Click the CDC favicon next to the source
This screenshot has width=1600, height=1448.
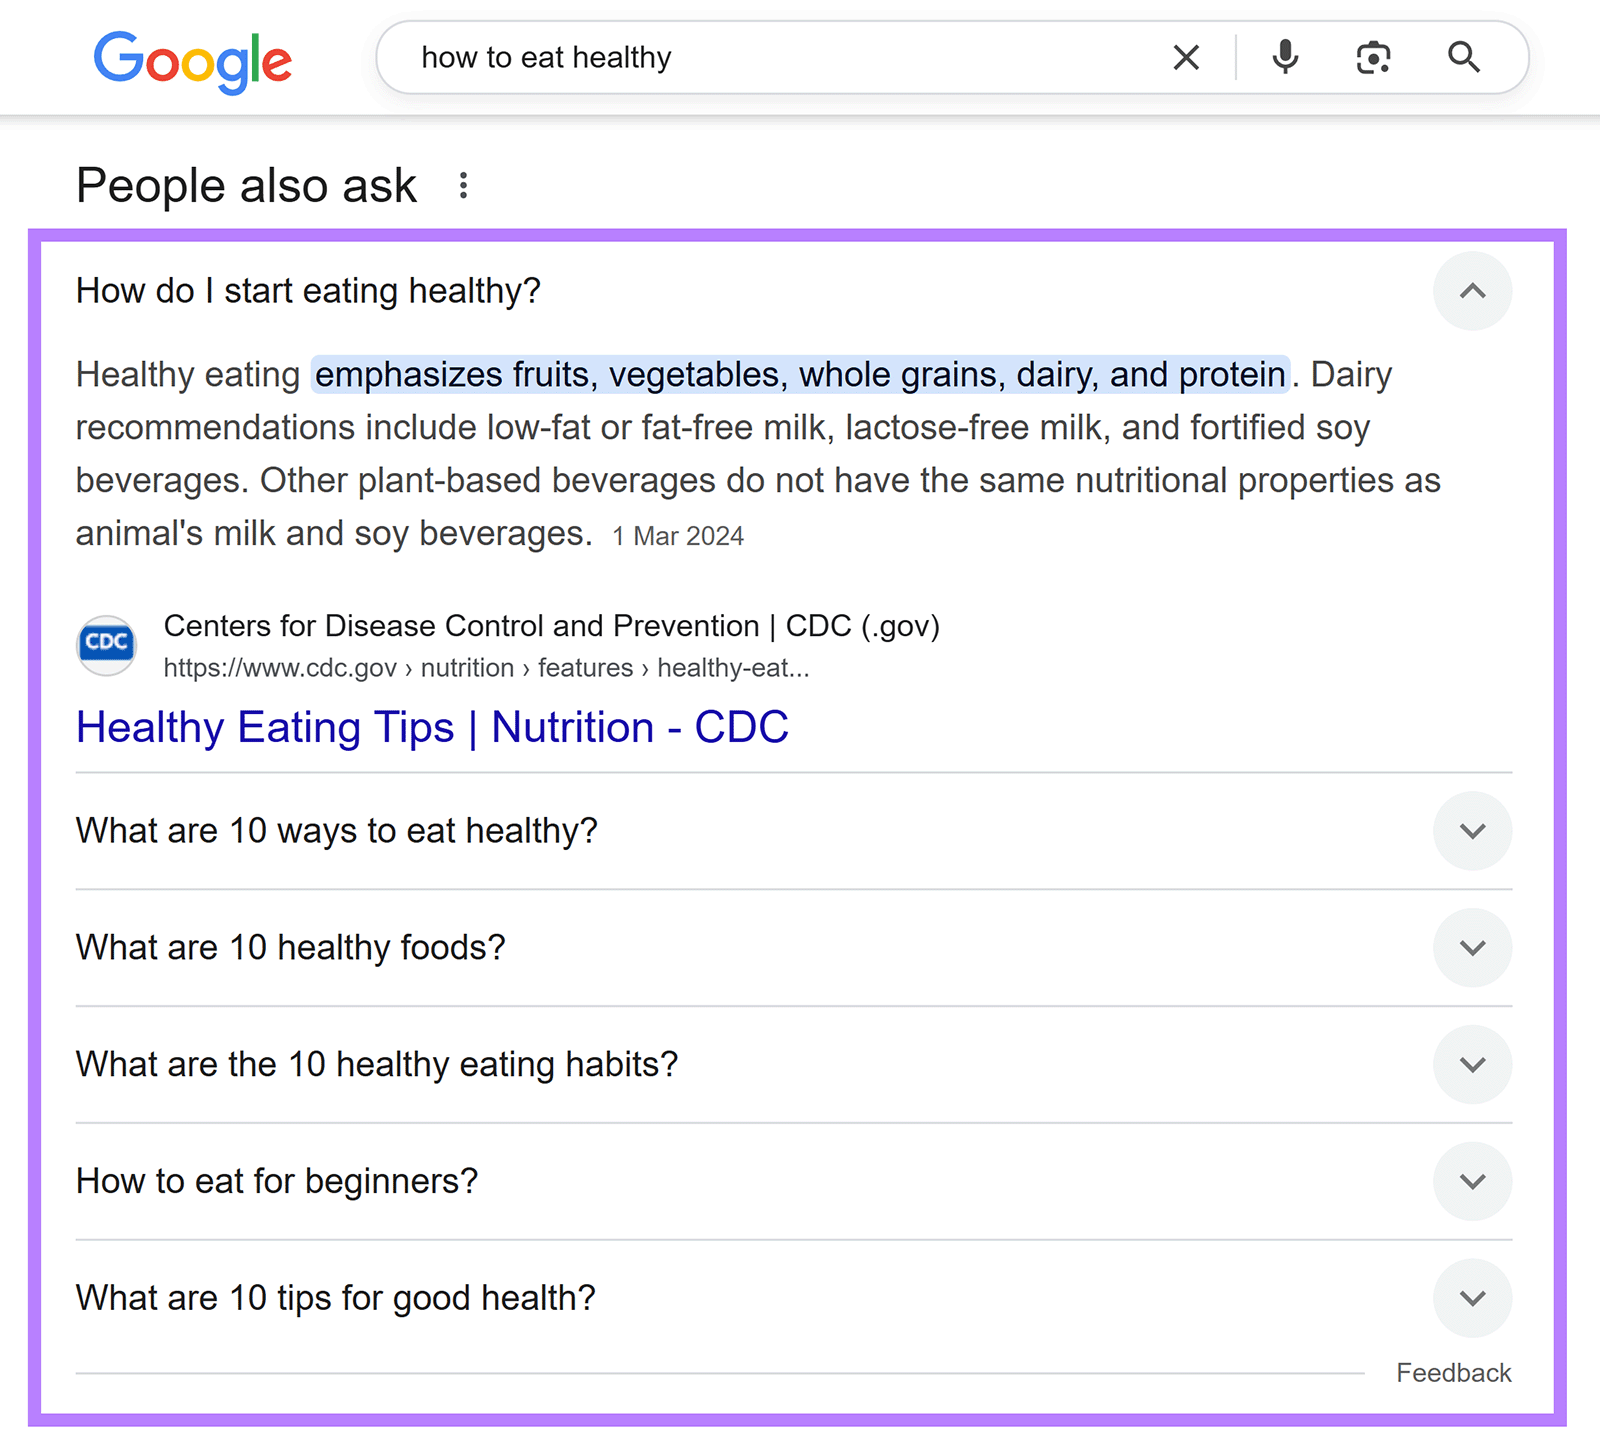coord(106,645)
